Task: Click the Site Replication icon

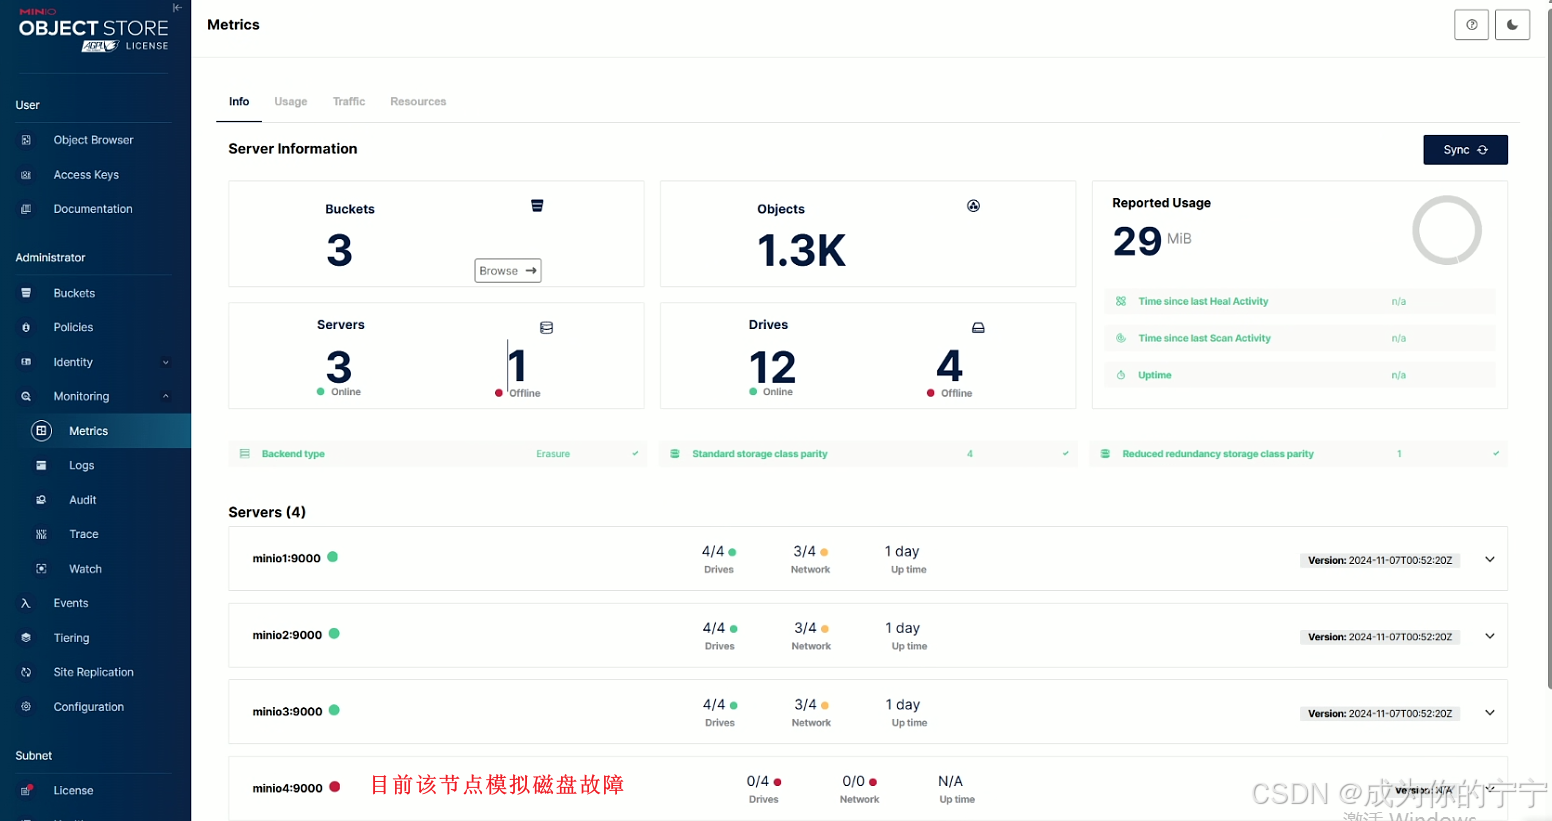Action: pyautogui.click(x=26, y=672)
